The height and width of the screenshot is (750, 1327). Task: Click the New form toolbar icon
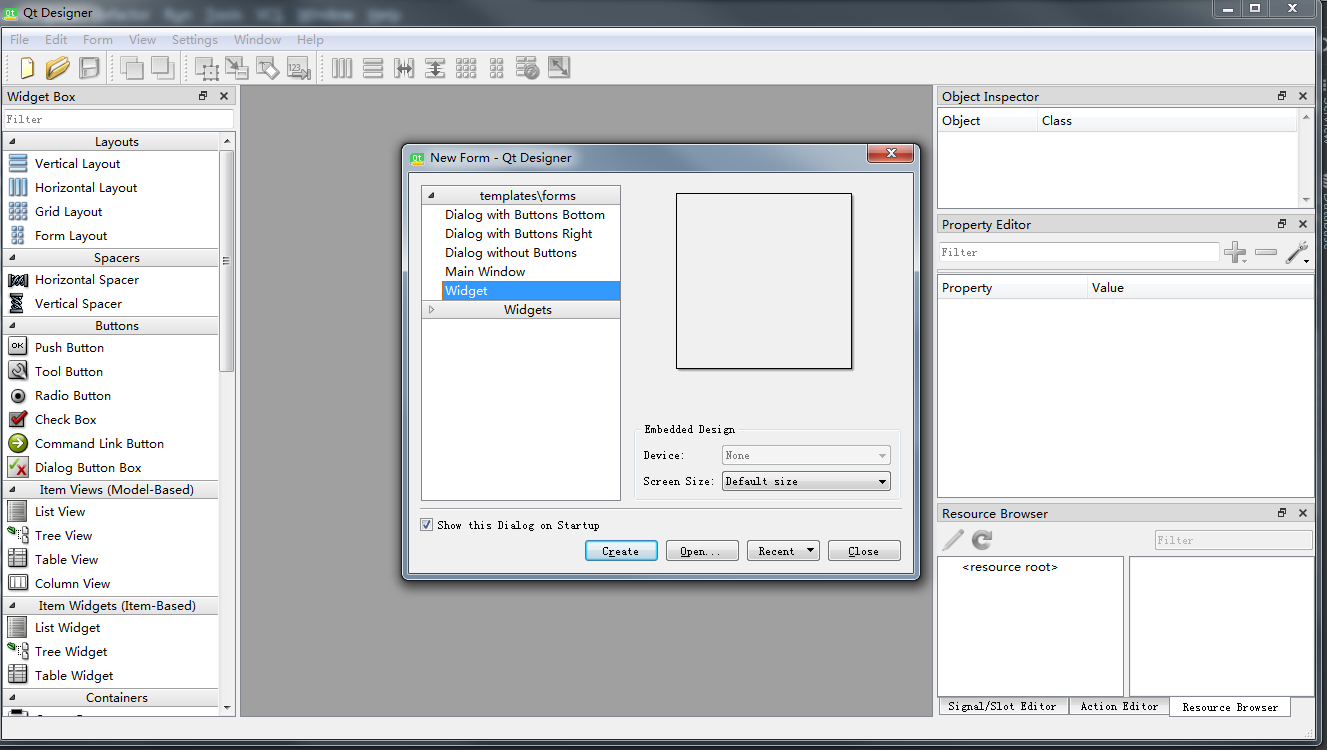click(x=27, y=68)
